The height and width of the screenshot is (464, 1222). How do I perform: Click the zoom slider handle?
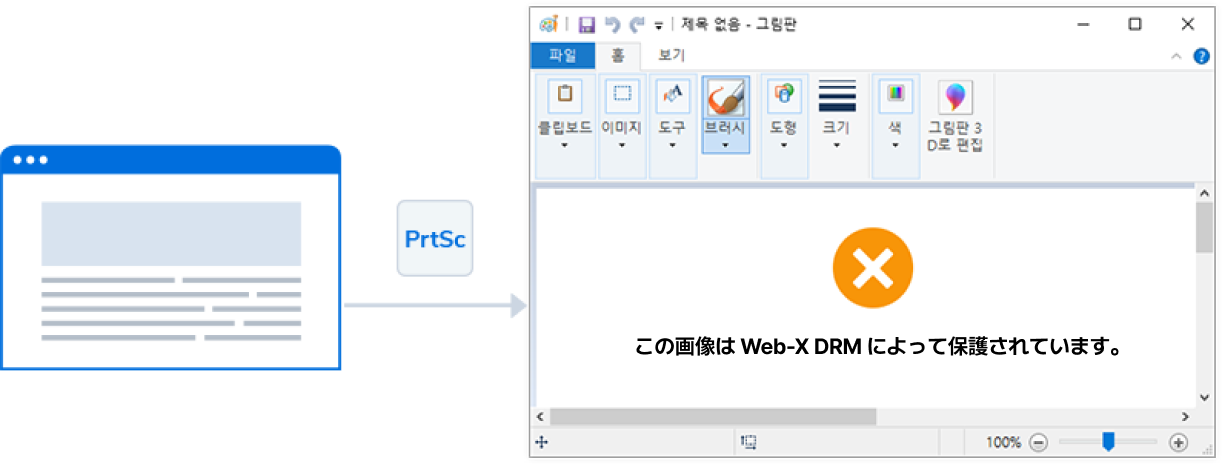pyautogui.click(x=1108, y=441)
